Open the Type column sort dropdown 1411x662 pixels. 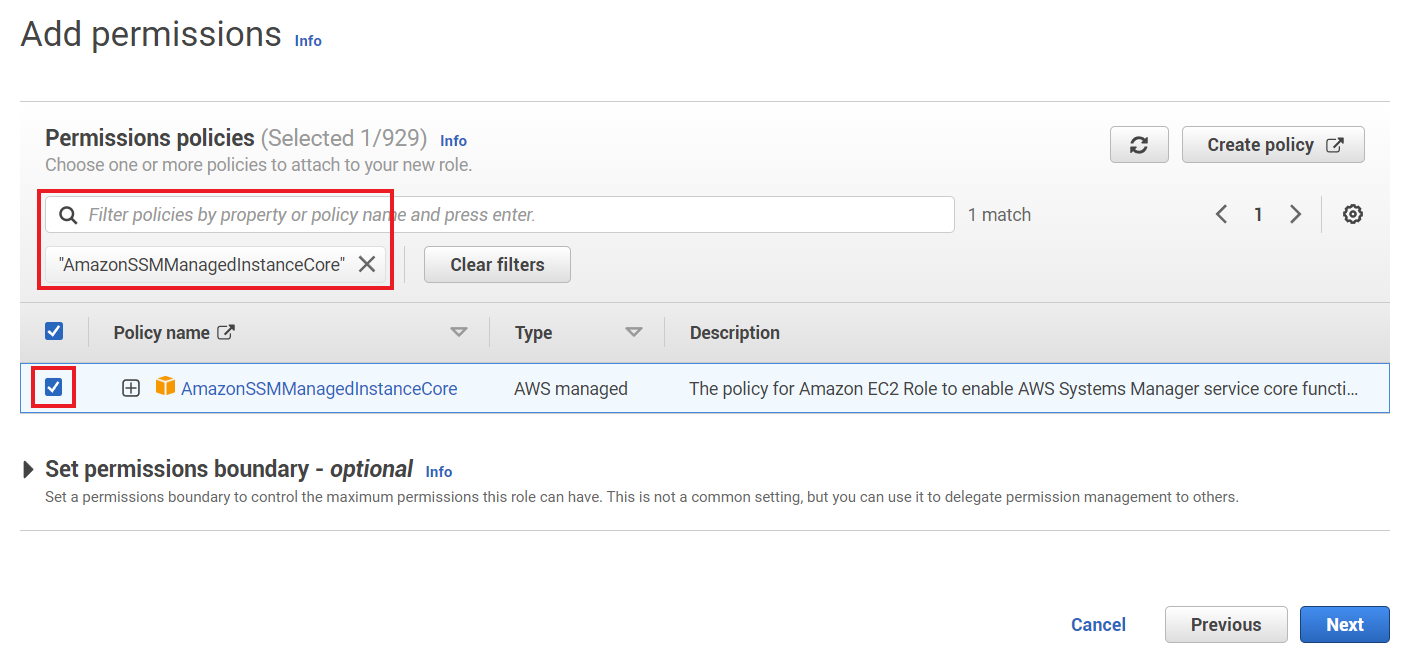(634, 331)
